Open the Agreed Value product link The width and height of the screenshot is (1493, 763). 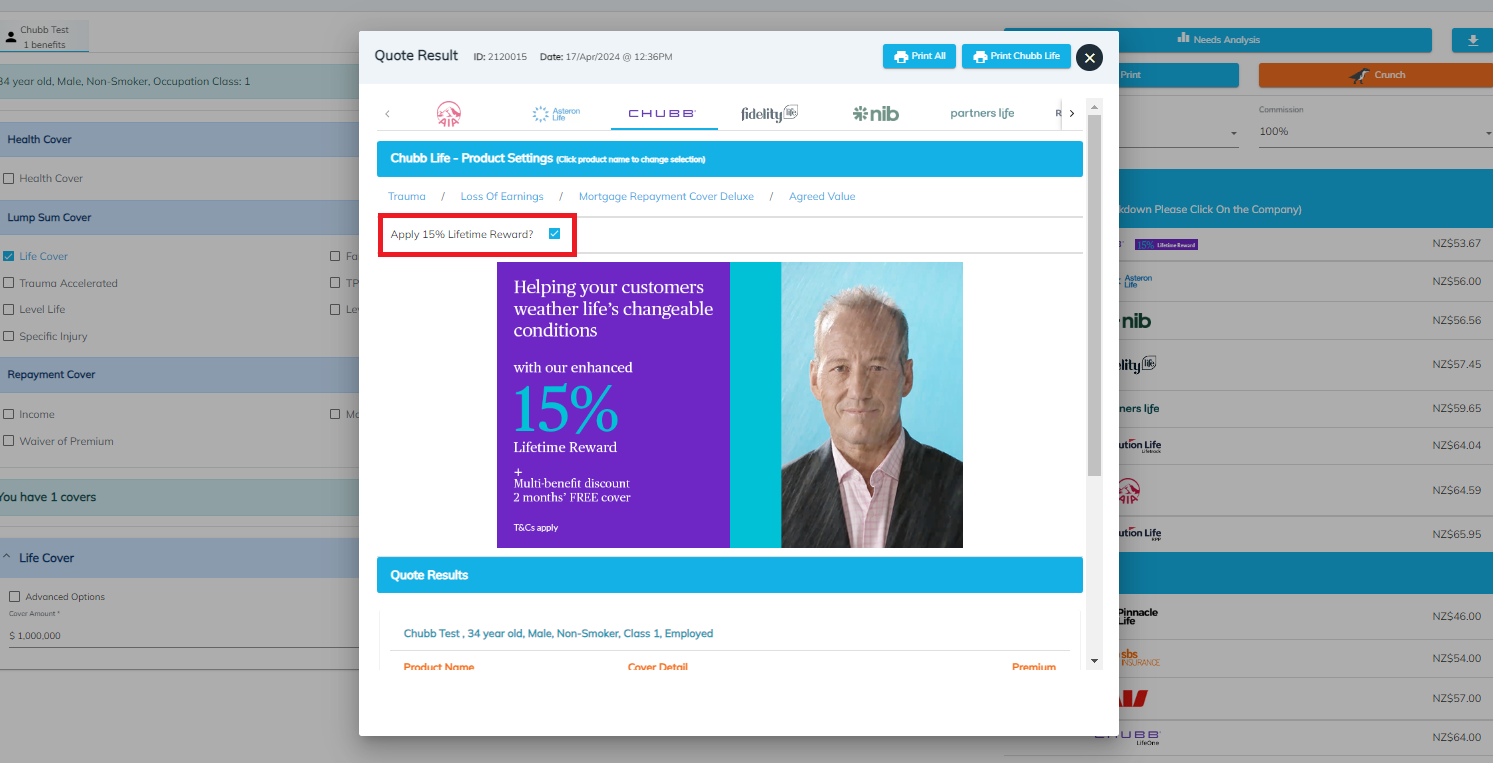(x=822, y=196)
